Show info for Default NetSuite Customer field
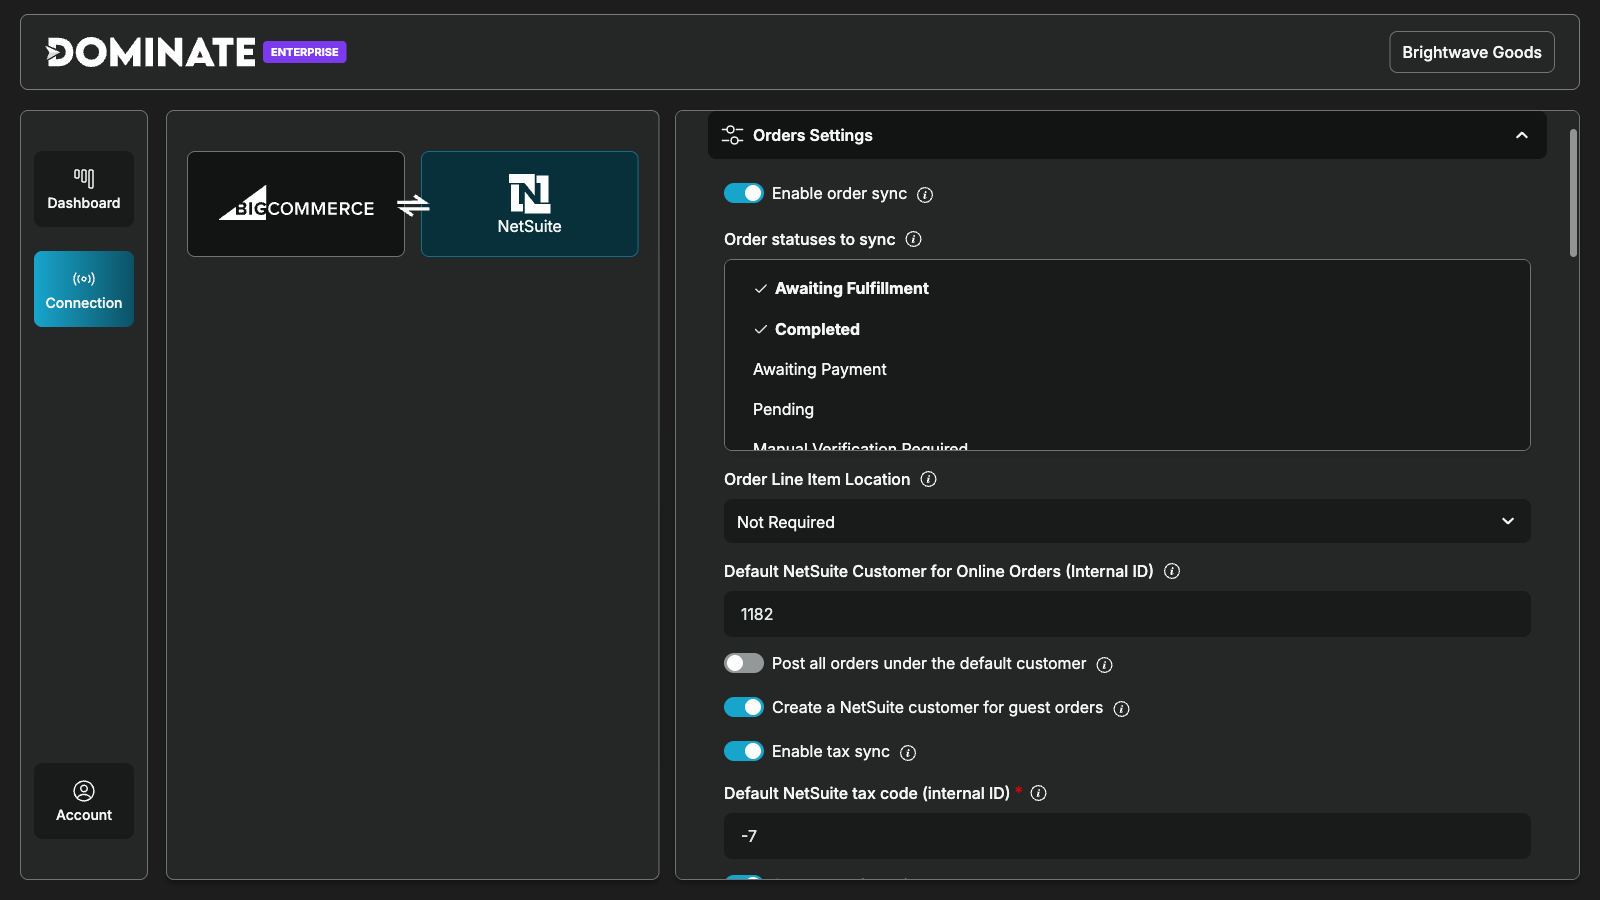Viewport: 1600px width, 900px height. pyautogui.click(x=1172, y=571)
